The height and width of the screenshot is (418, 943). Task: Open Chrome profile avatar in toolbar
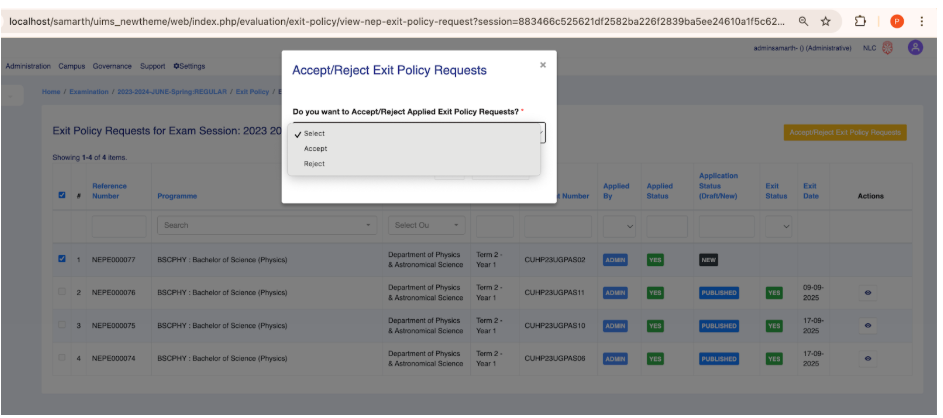897,21
